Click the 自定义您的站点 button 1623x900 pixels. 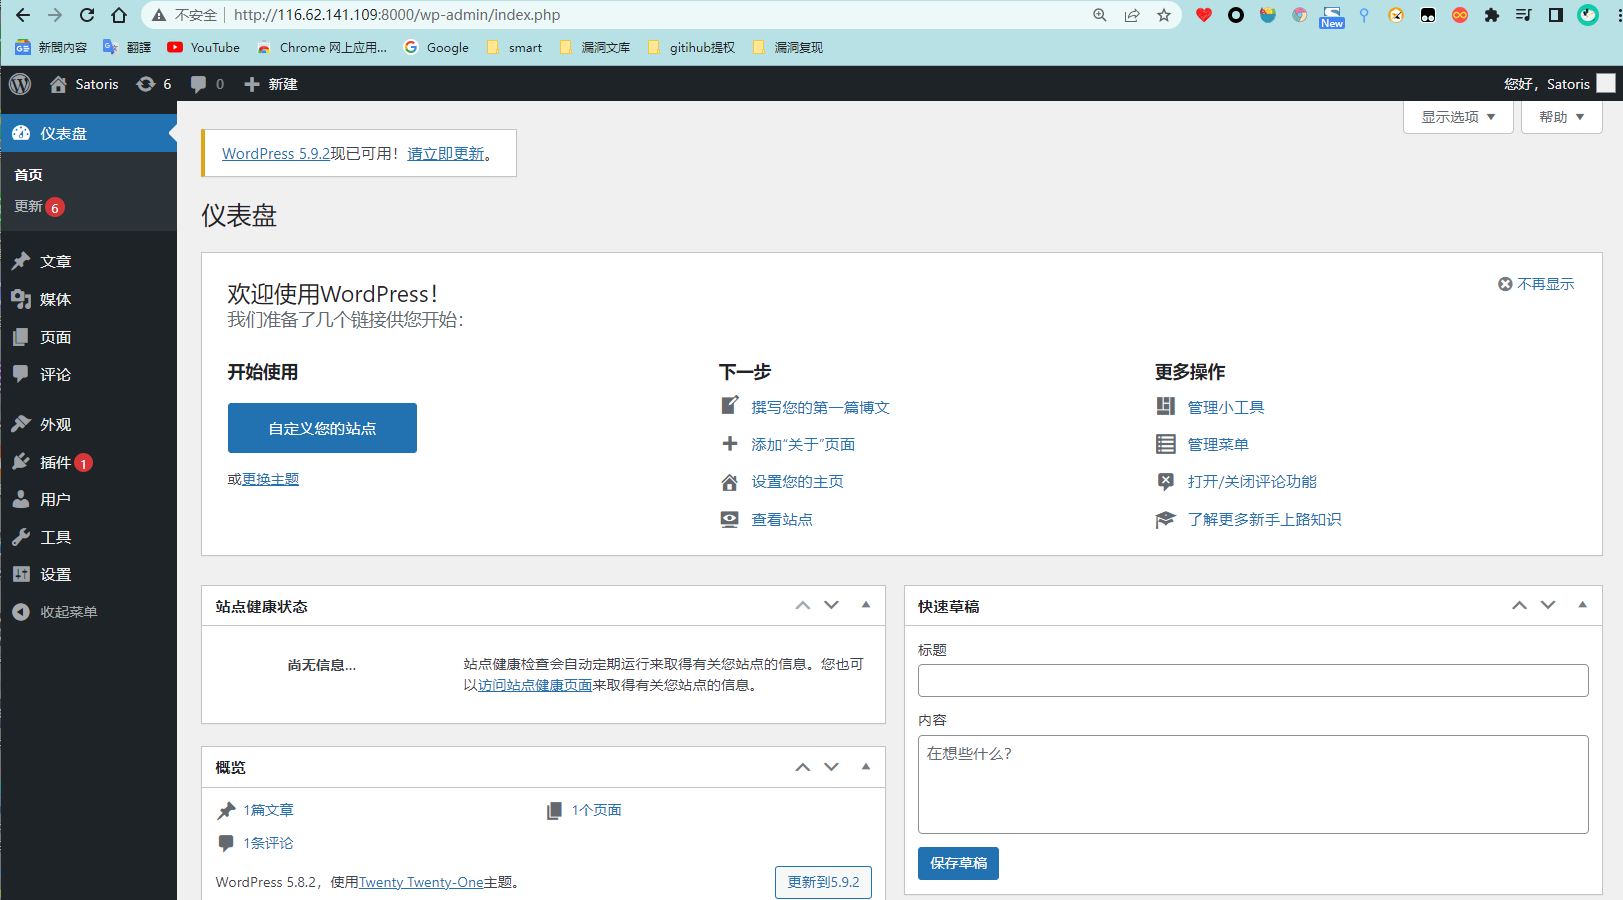(x=322, y=428)
